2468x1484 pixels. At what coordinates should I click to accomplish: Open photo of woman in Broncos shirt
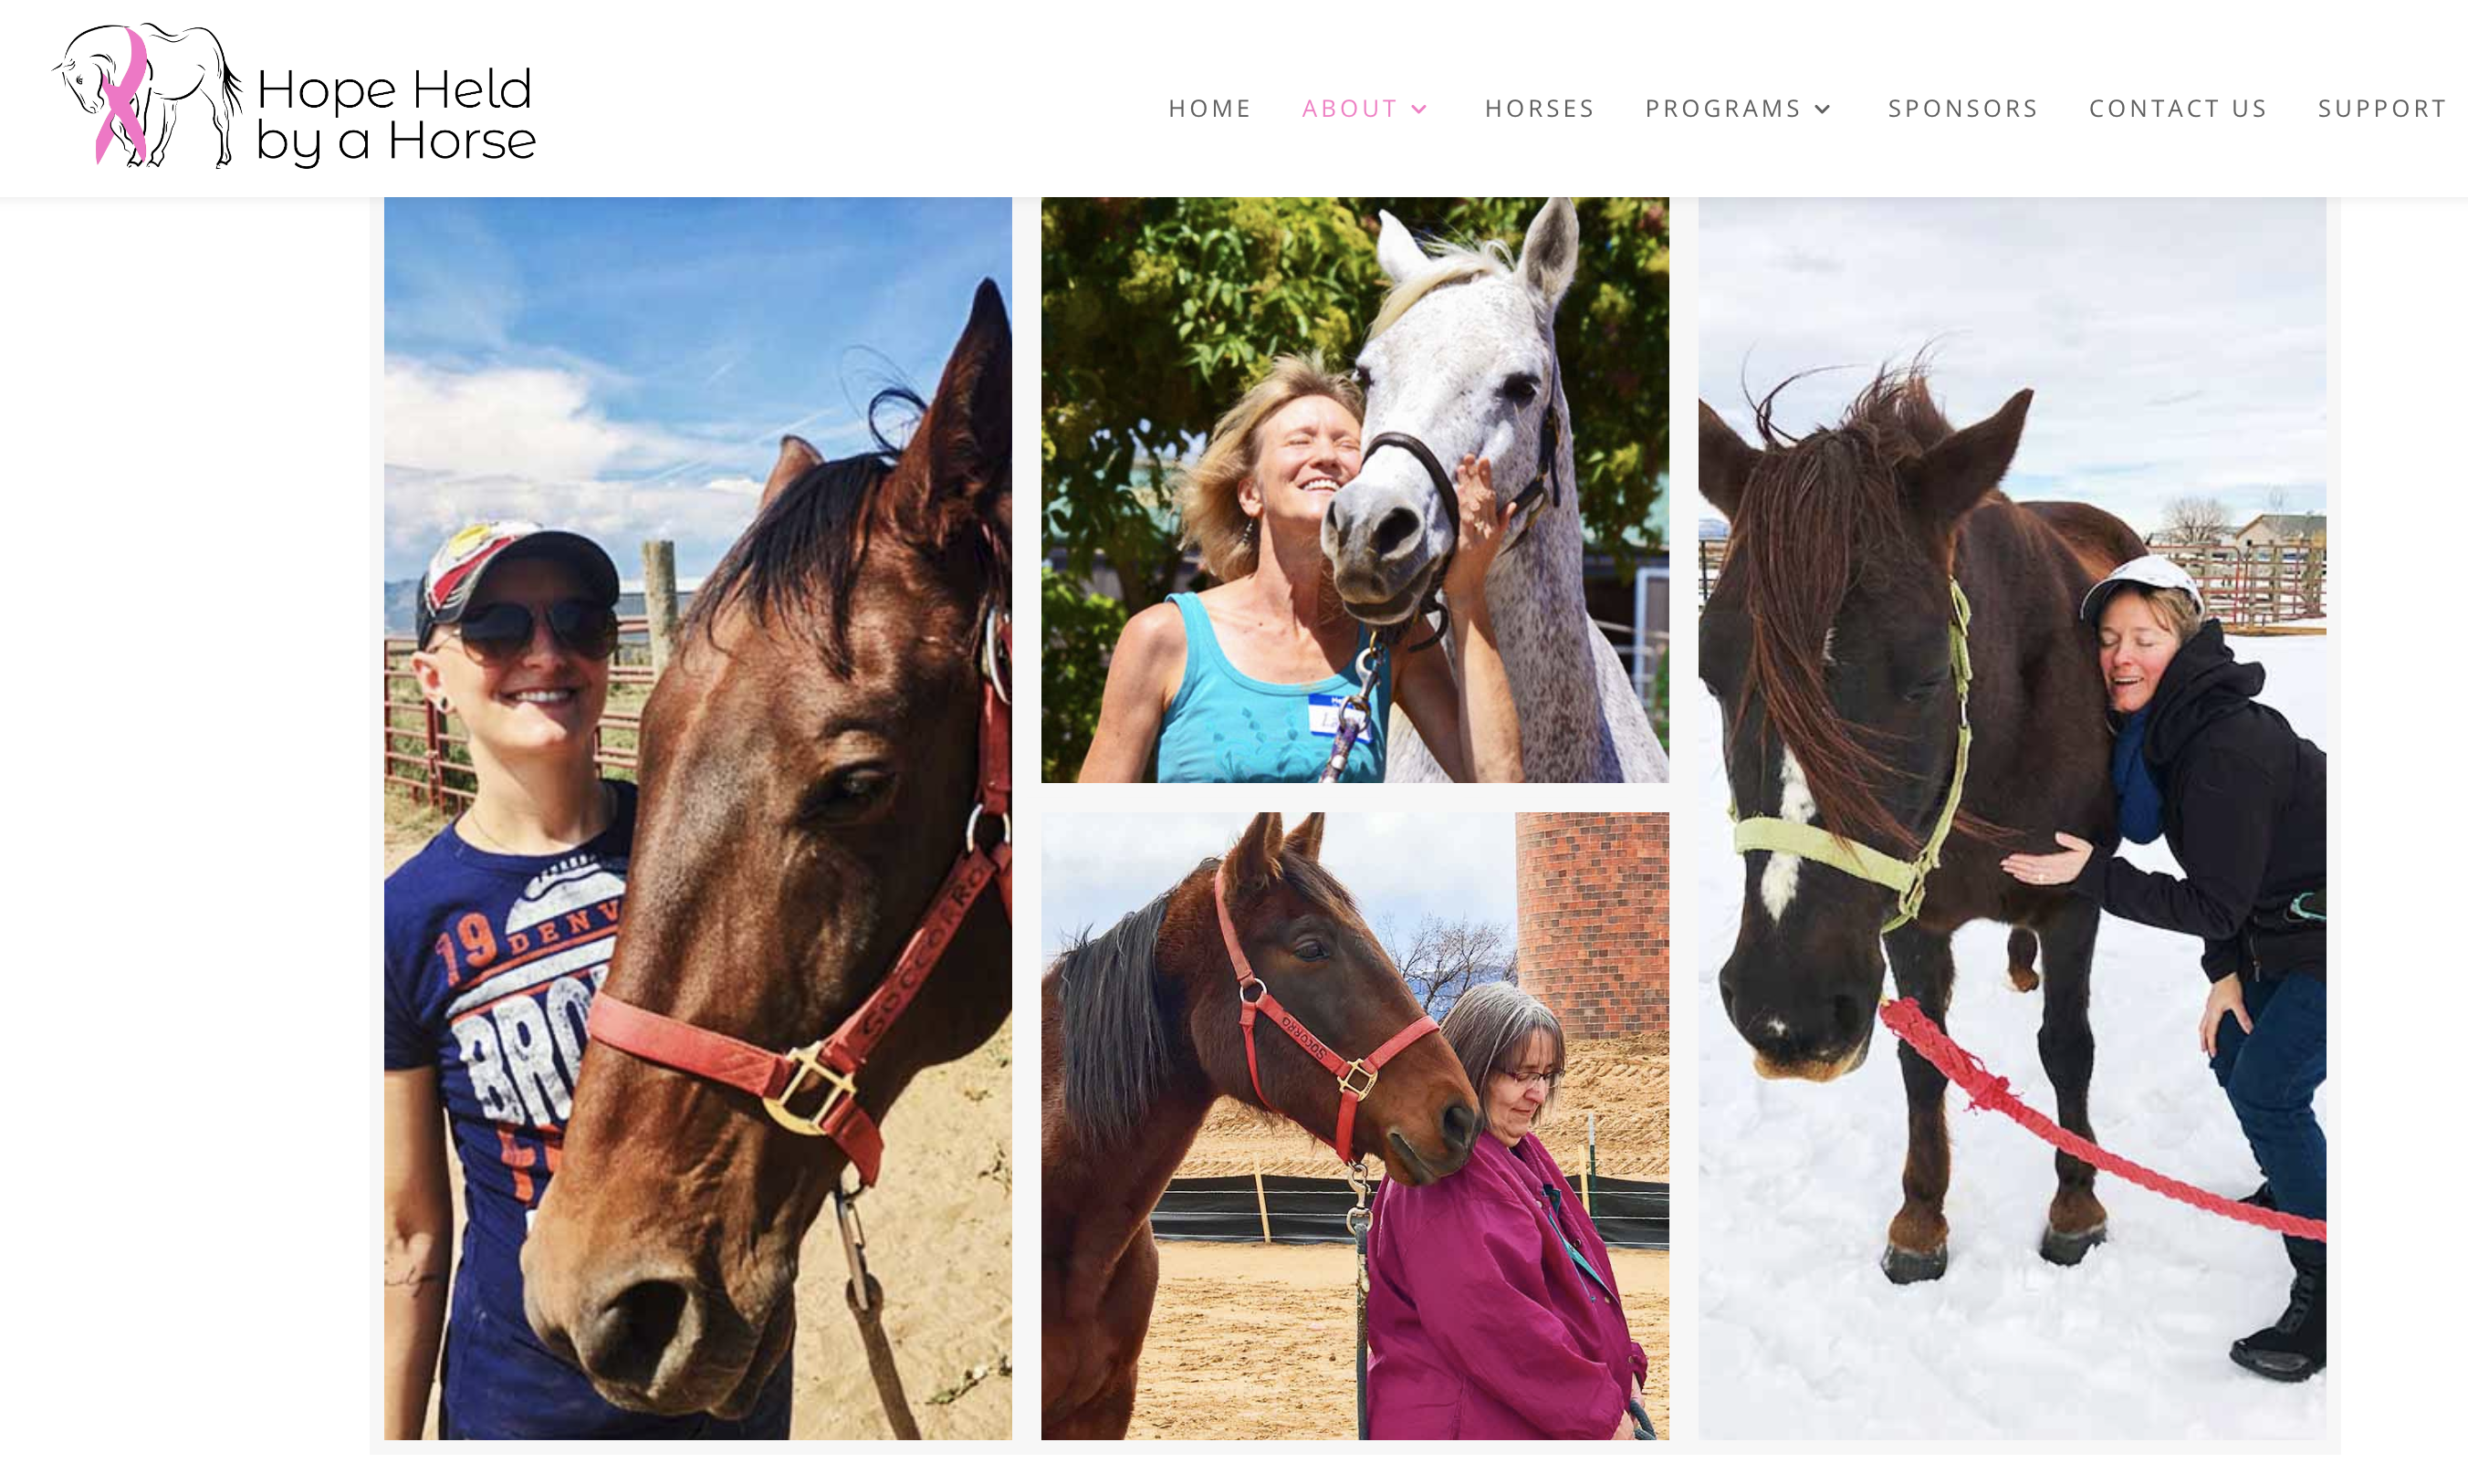pos(698,818)
